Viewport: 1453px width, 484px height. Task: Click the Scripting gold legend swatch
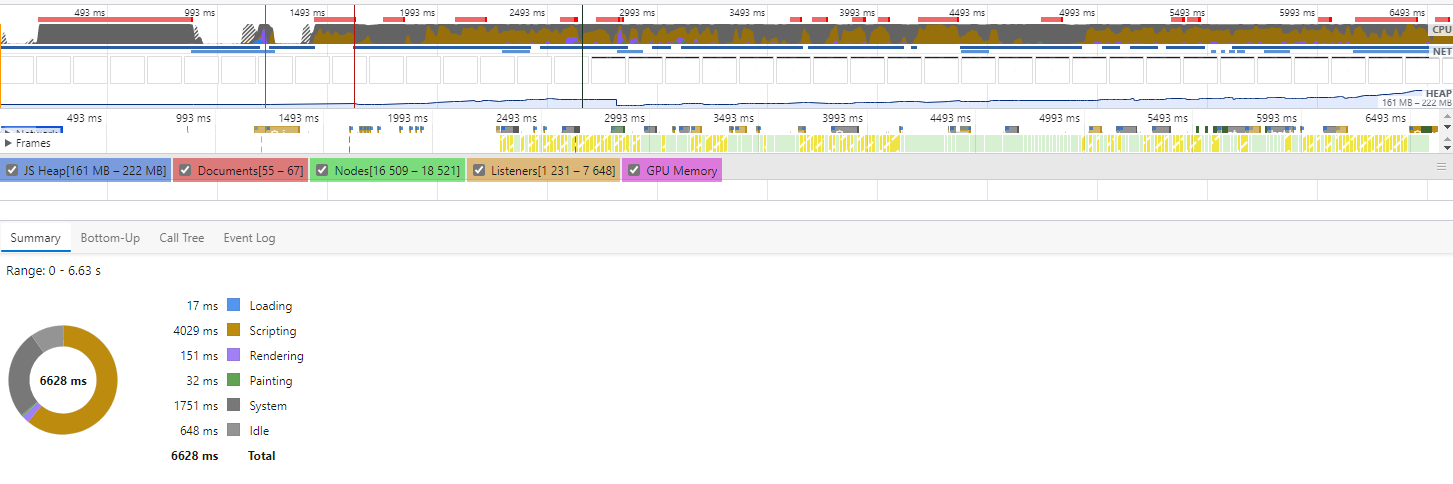pyautogui.click(x=234, y=330)
